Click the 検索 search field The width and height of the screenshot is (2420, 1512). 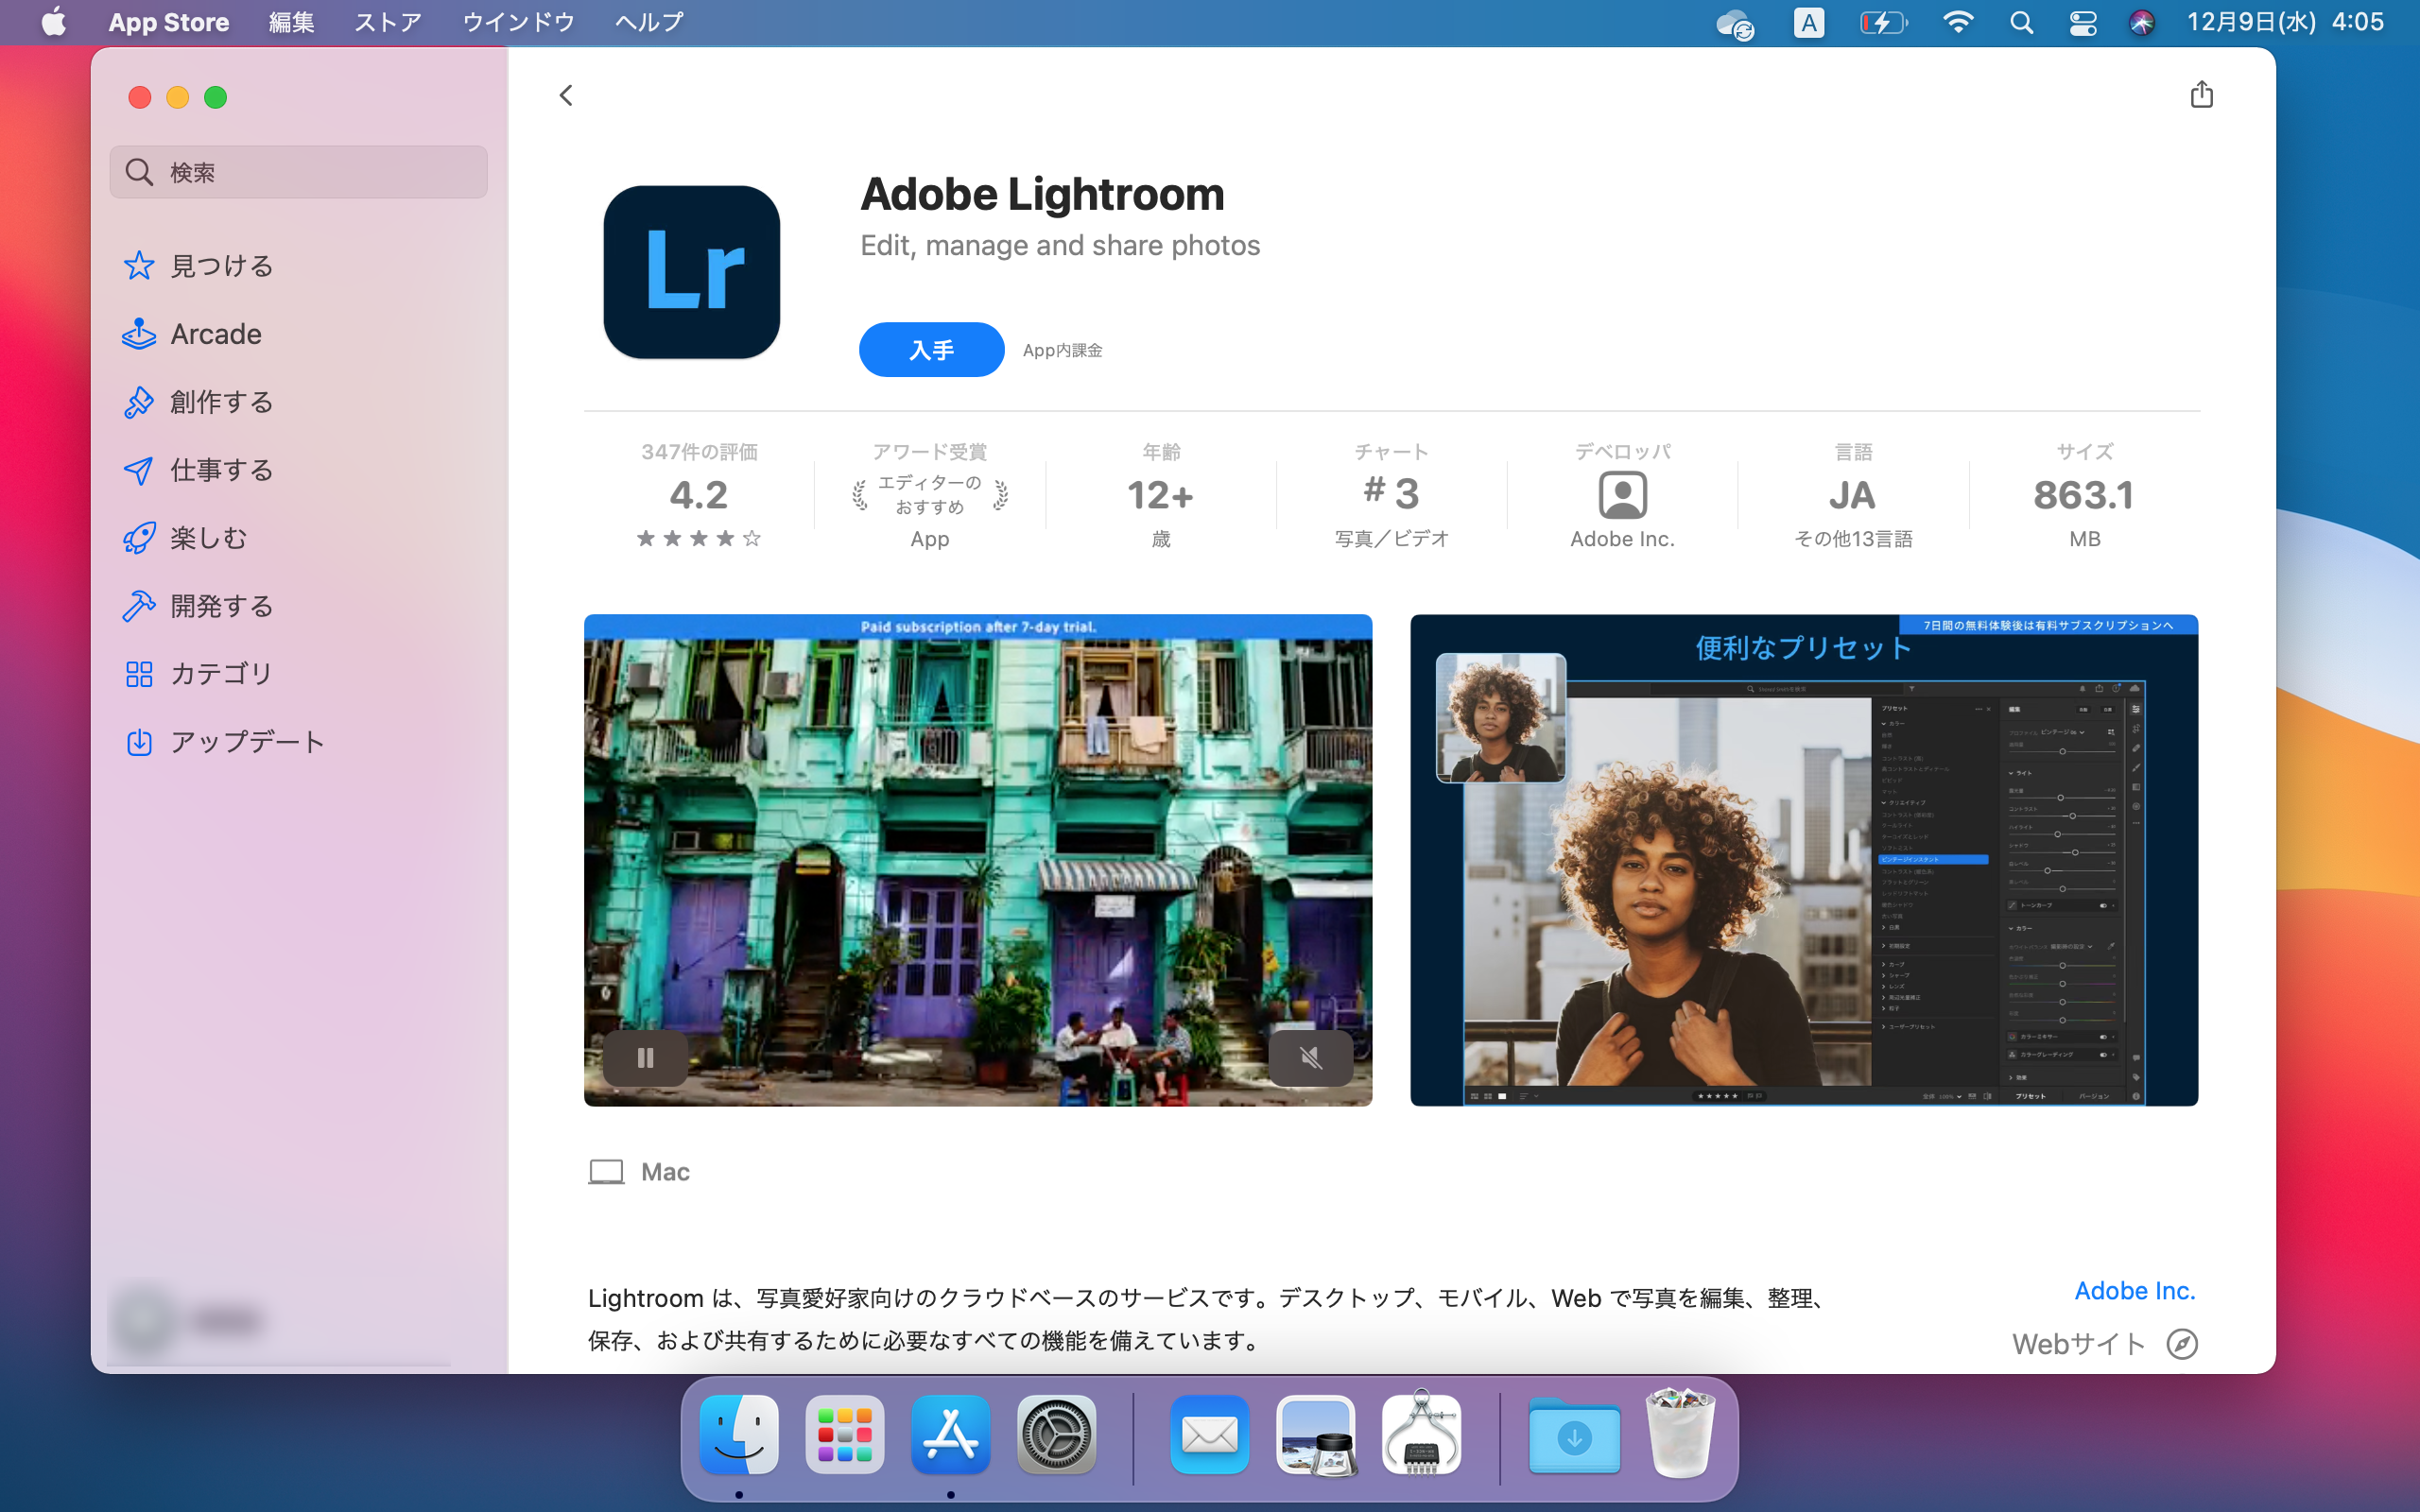(x=297, y=171)
